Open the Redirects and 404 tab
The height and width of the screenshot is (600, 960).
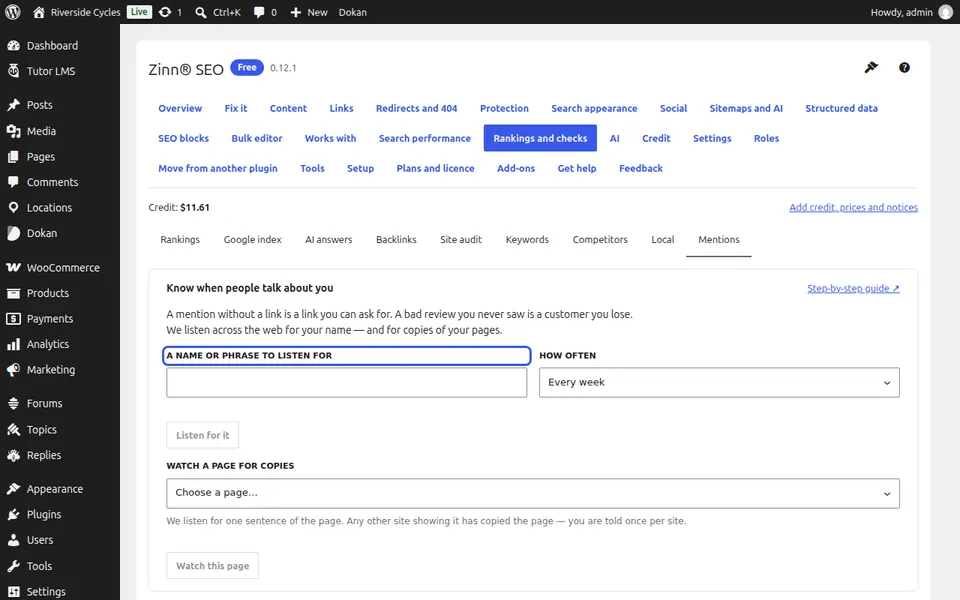click(x=416, y=108)
